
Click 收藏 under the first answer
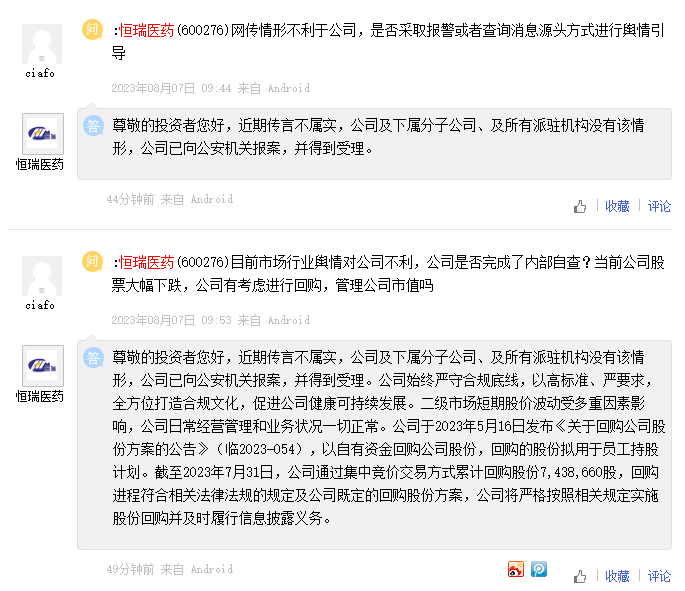click(617, 206)
